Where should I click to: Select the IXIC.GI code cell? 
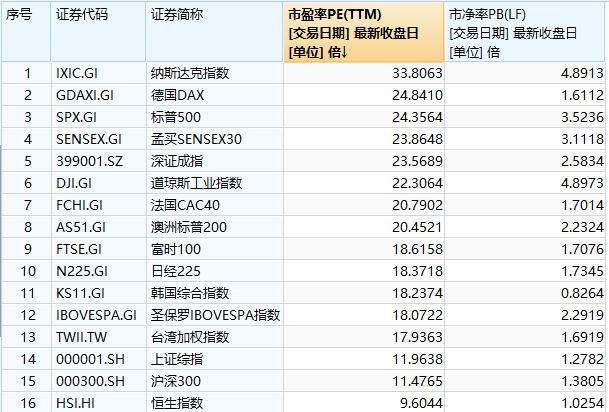[x=98, y=73]
